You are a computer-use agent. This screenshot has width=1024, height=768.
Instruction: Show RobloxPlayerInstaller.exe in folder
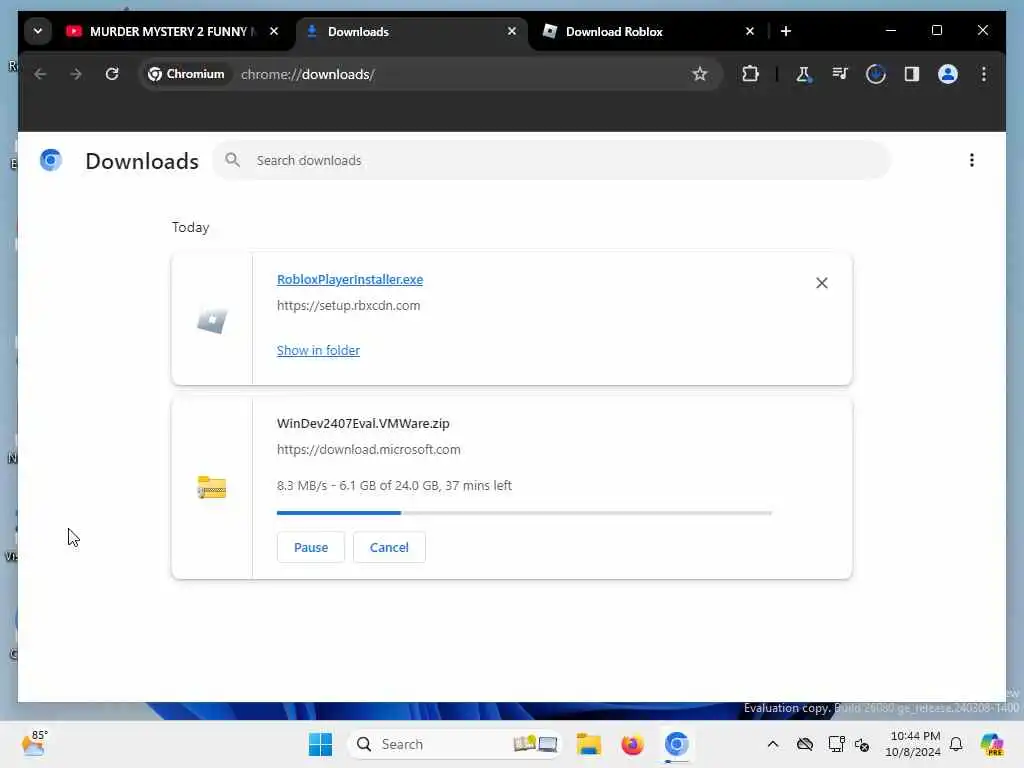318,351
